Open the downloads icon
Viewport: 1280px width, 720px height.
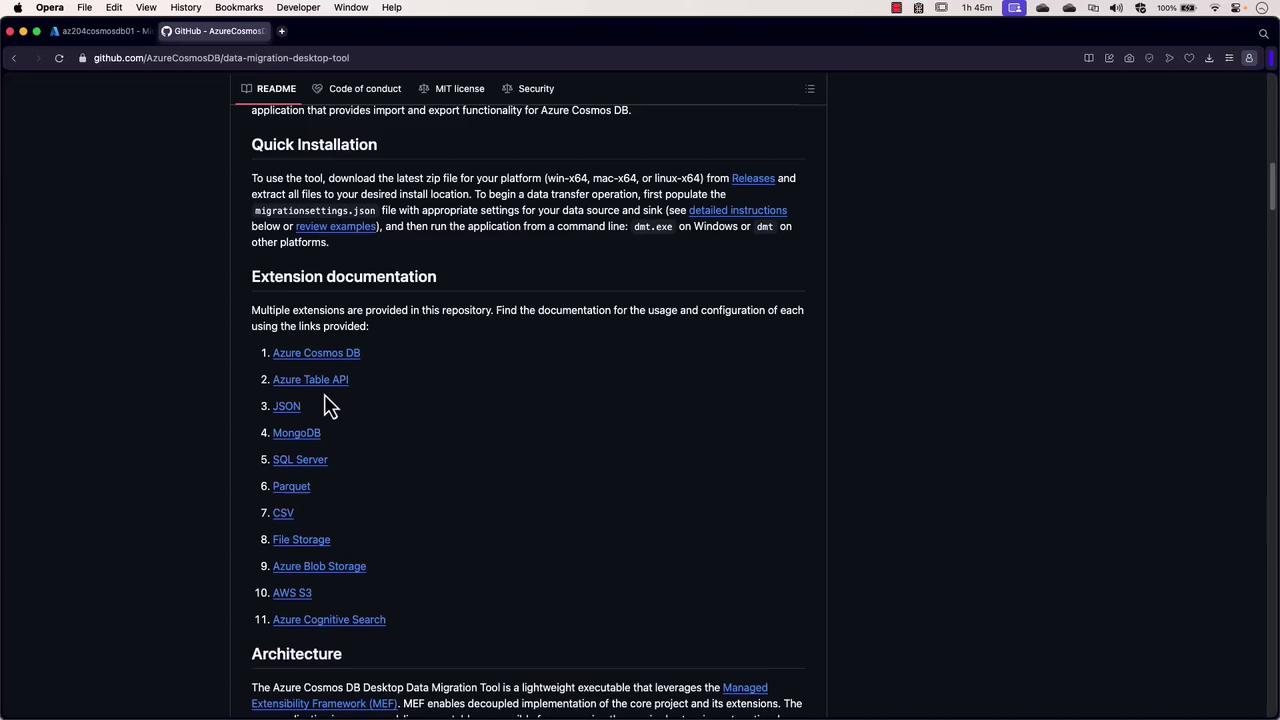pyautogui.click(x=1209, y=58)
